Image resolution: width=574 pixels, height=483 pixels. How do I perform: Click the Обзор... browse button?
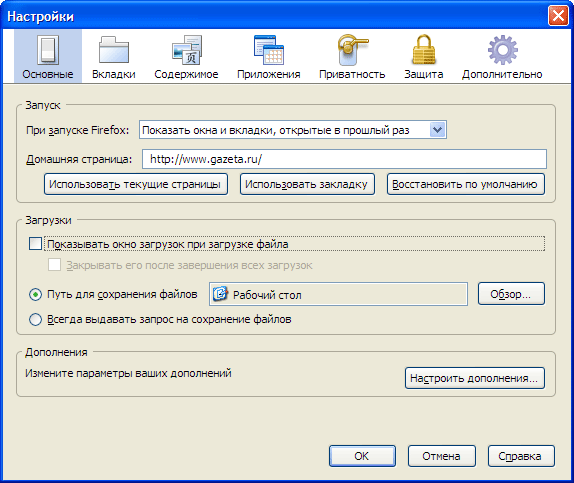coord(511,294)
